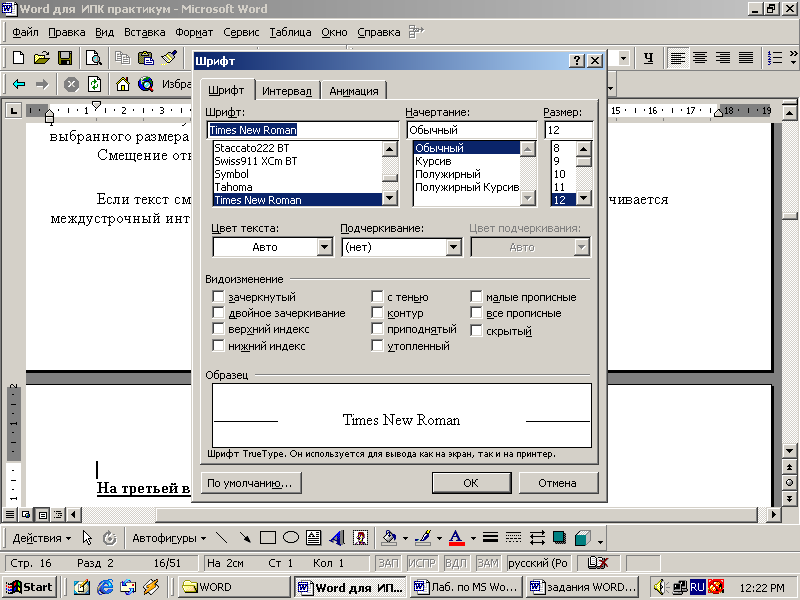Image resolution: width=800 pixels, height=600 pixels.
Task: Center text alignment toolbar icon
Action: click(700, 58)
